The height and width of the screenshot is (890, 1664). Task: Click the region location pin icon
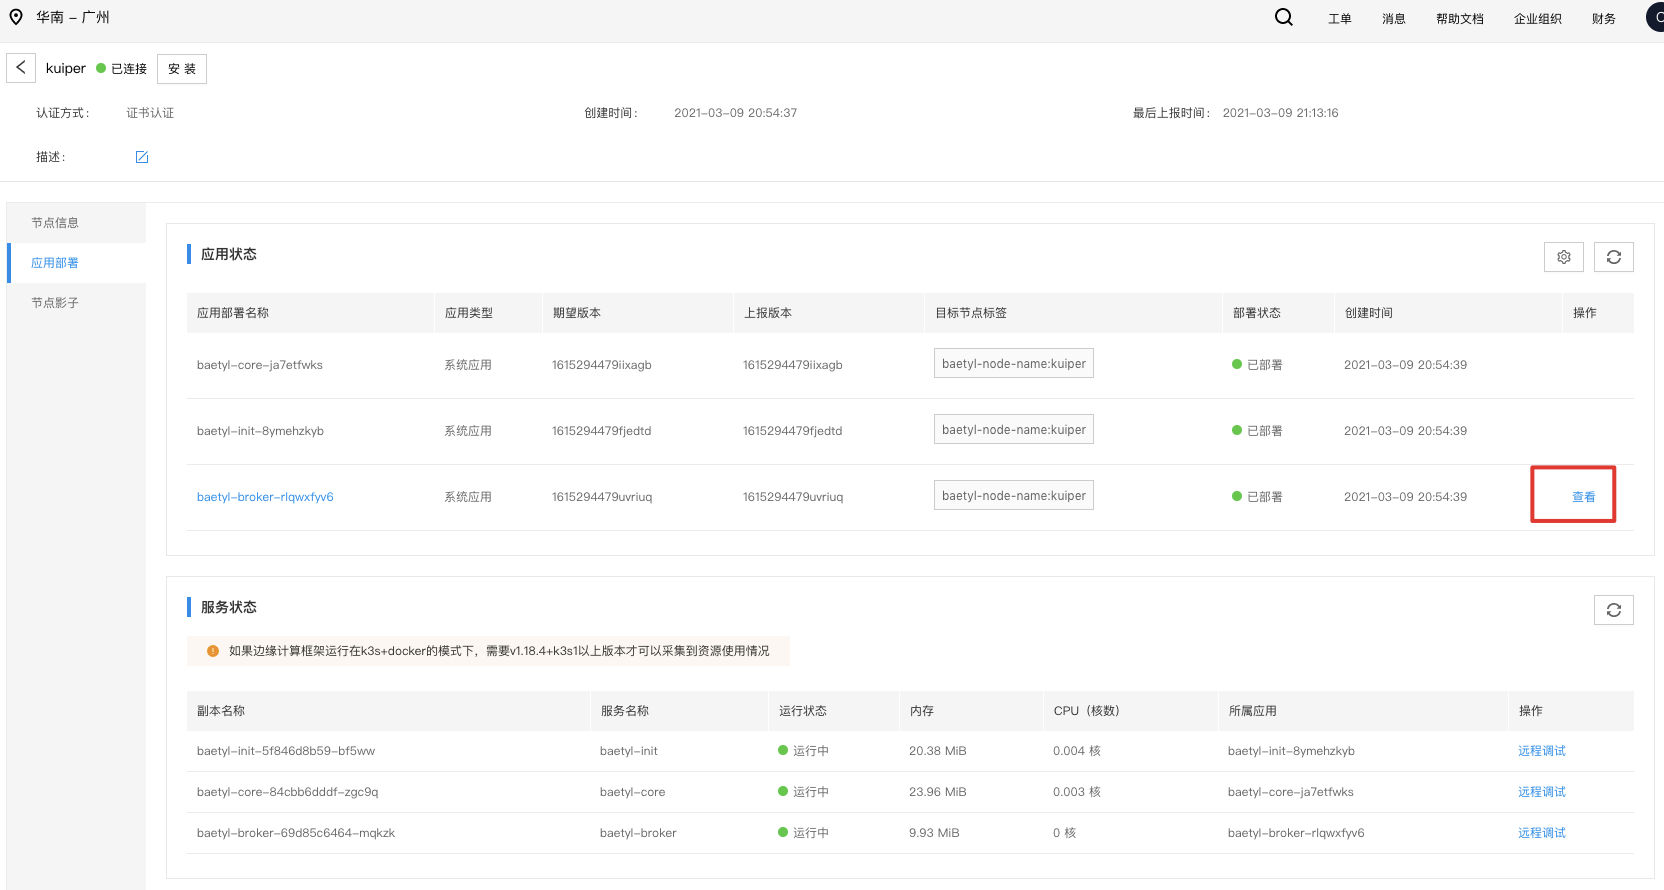click(16, 17)
